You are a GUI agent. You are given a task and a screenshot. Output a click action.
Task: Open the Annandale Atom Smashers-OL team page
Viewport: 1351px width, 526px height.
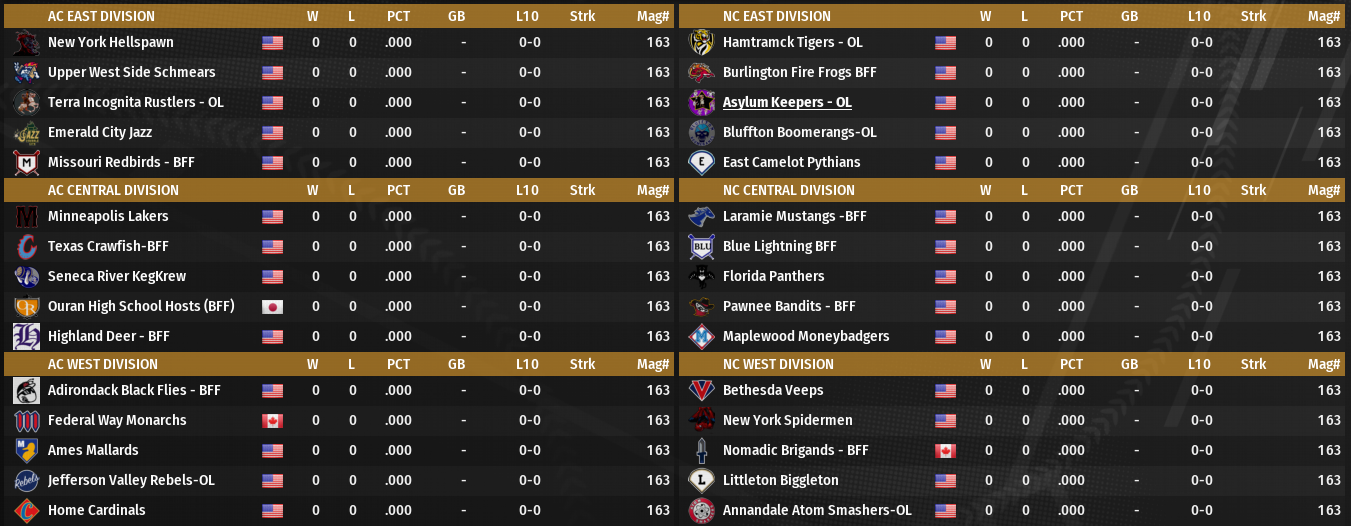(x=817, y=511)
